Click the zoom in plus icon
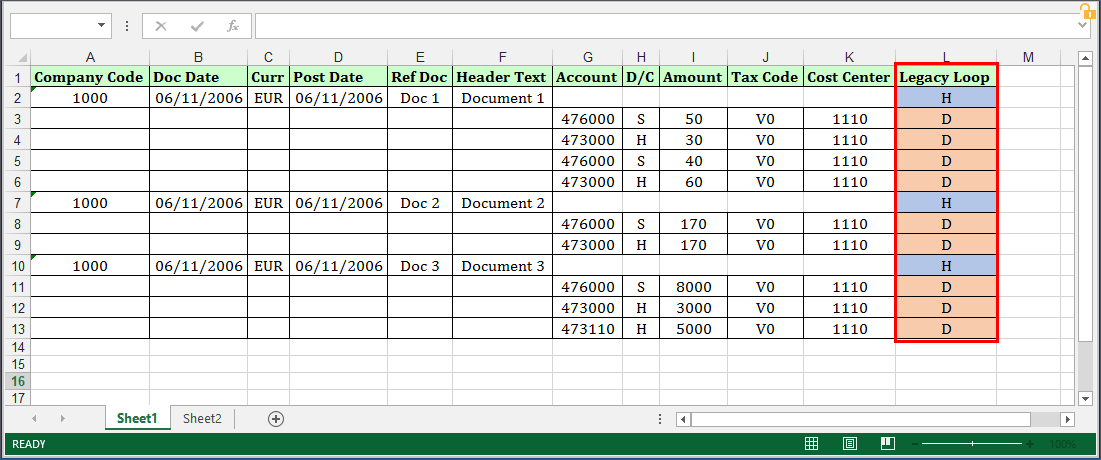Image resolution: width=1101 pixels, height=460 pixels. [1029, 444]
